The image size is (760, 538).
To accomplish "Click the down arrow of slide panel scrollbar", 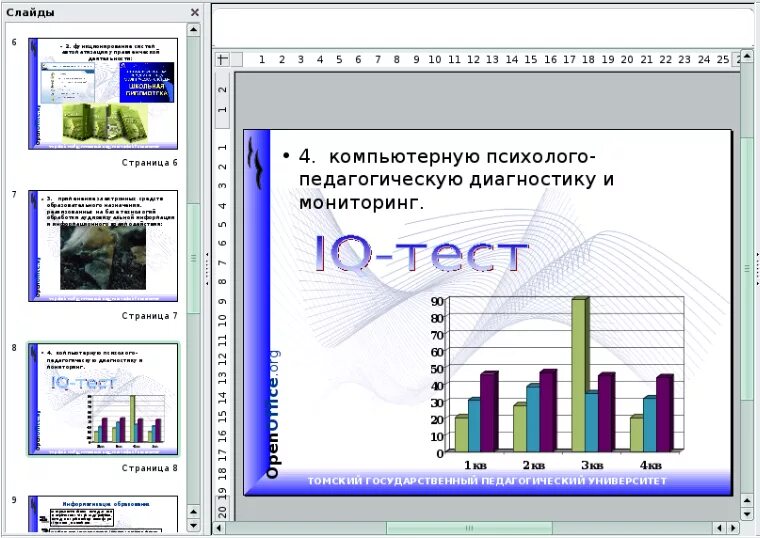I will click(193, 525).
